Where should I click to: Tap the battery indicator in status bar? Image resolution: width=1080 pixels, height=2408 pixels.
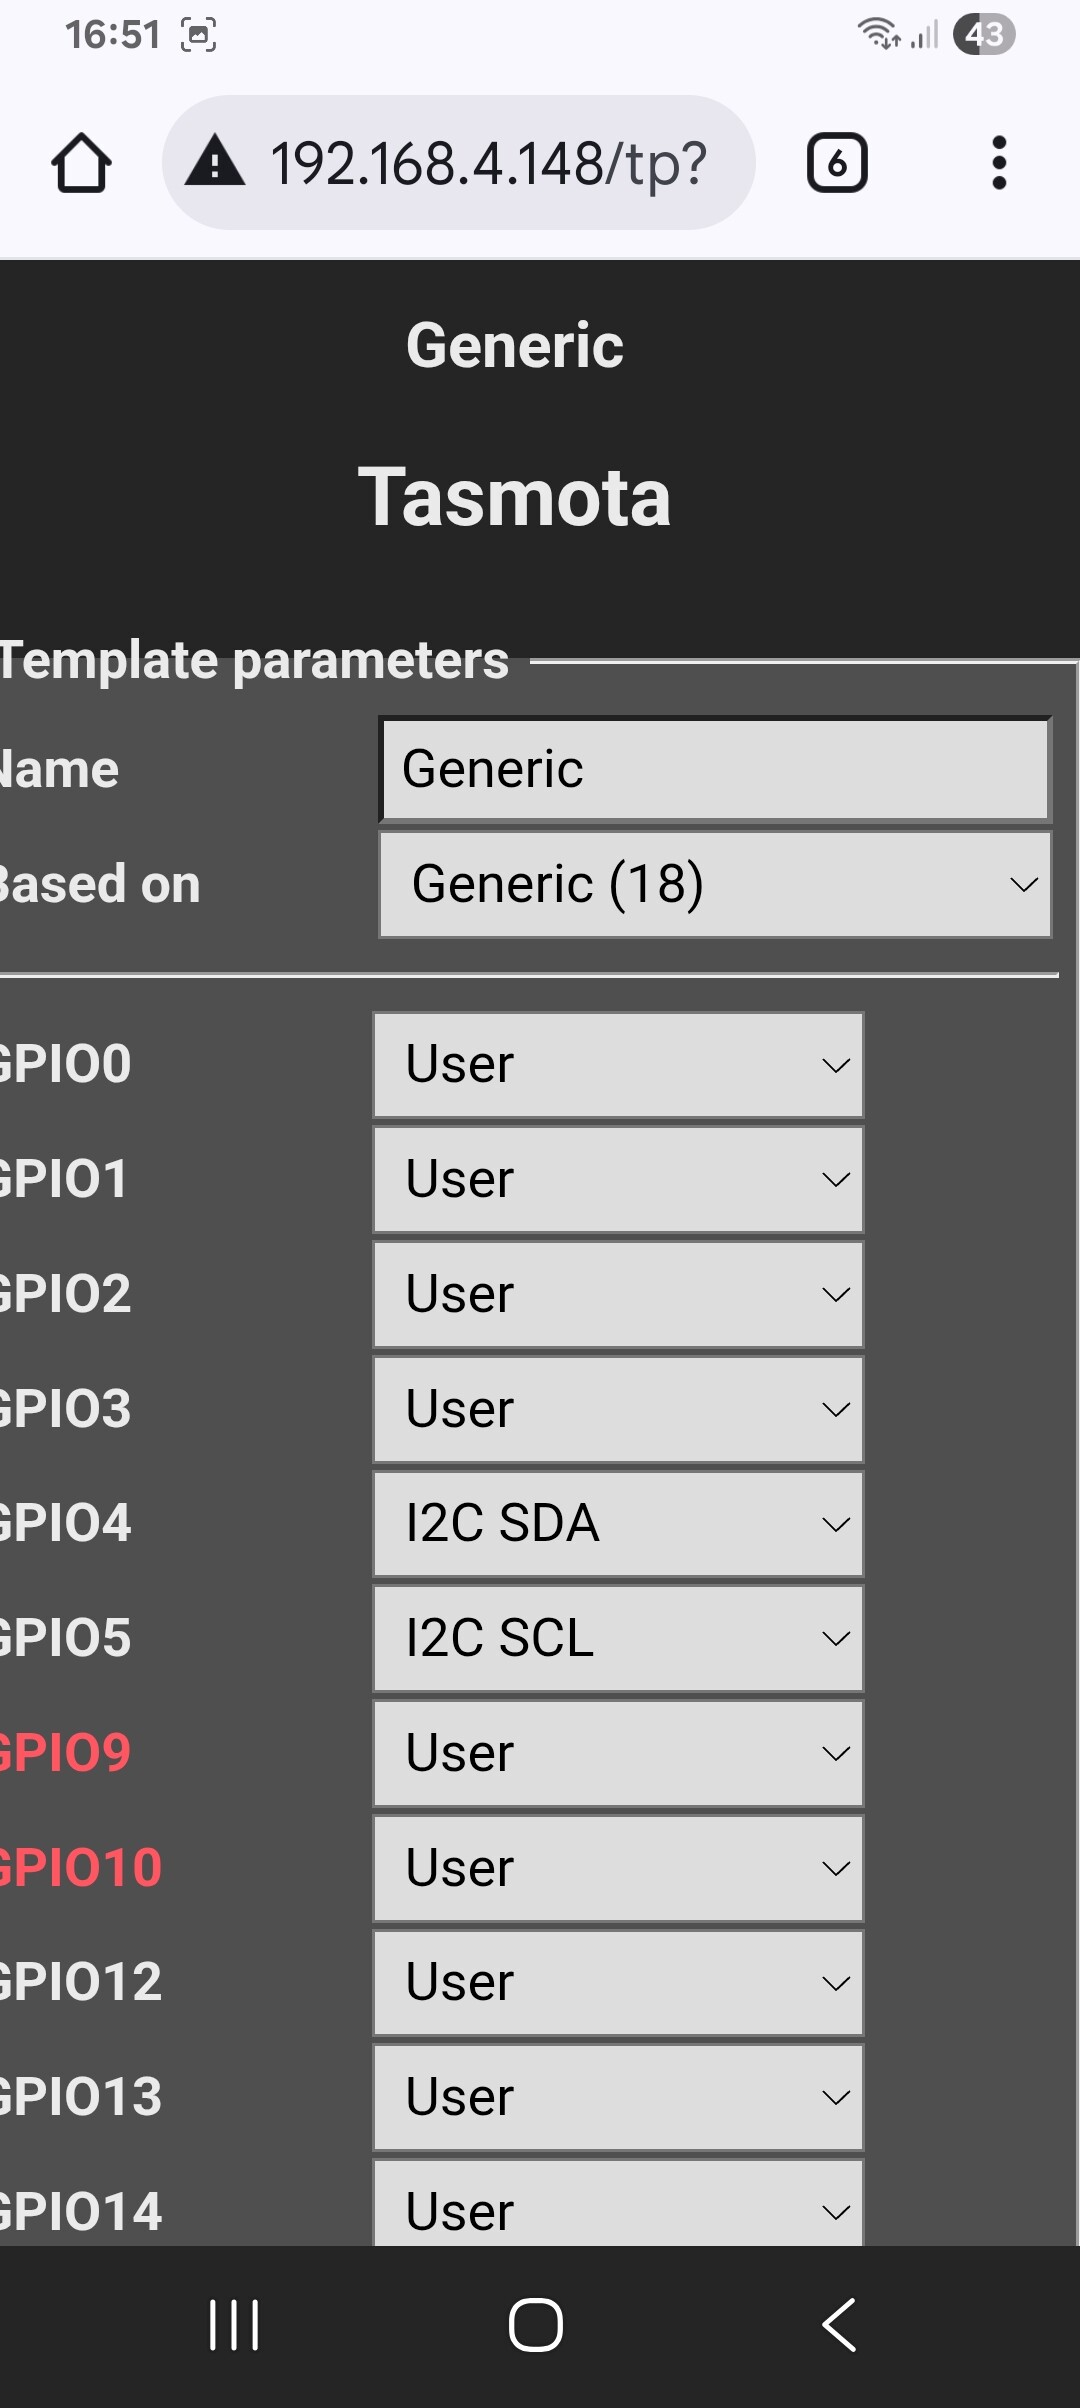[x=984, y=35]
